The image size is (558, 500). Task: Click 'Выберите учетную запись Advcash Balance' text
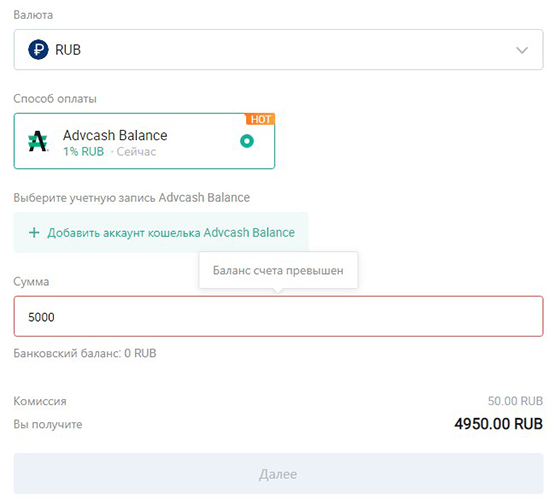point(132,198)
